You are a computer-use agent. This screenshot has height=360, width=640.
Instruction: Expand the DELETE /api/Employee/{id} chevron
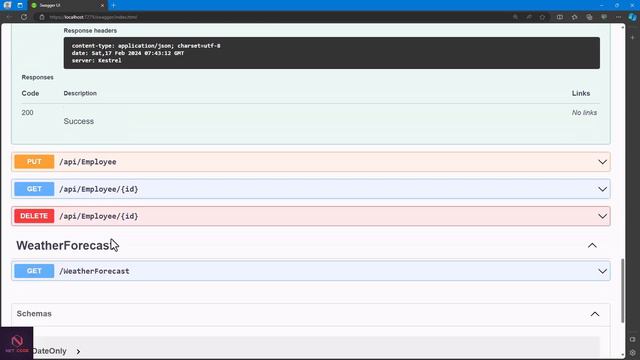[602, 216]
